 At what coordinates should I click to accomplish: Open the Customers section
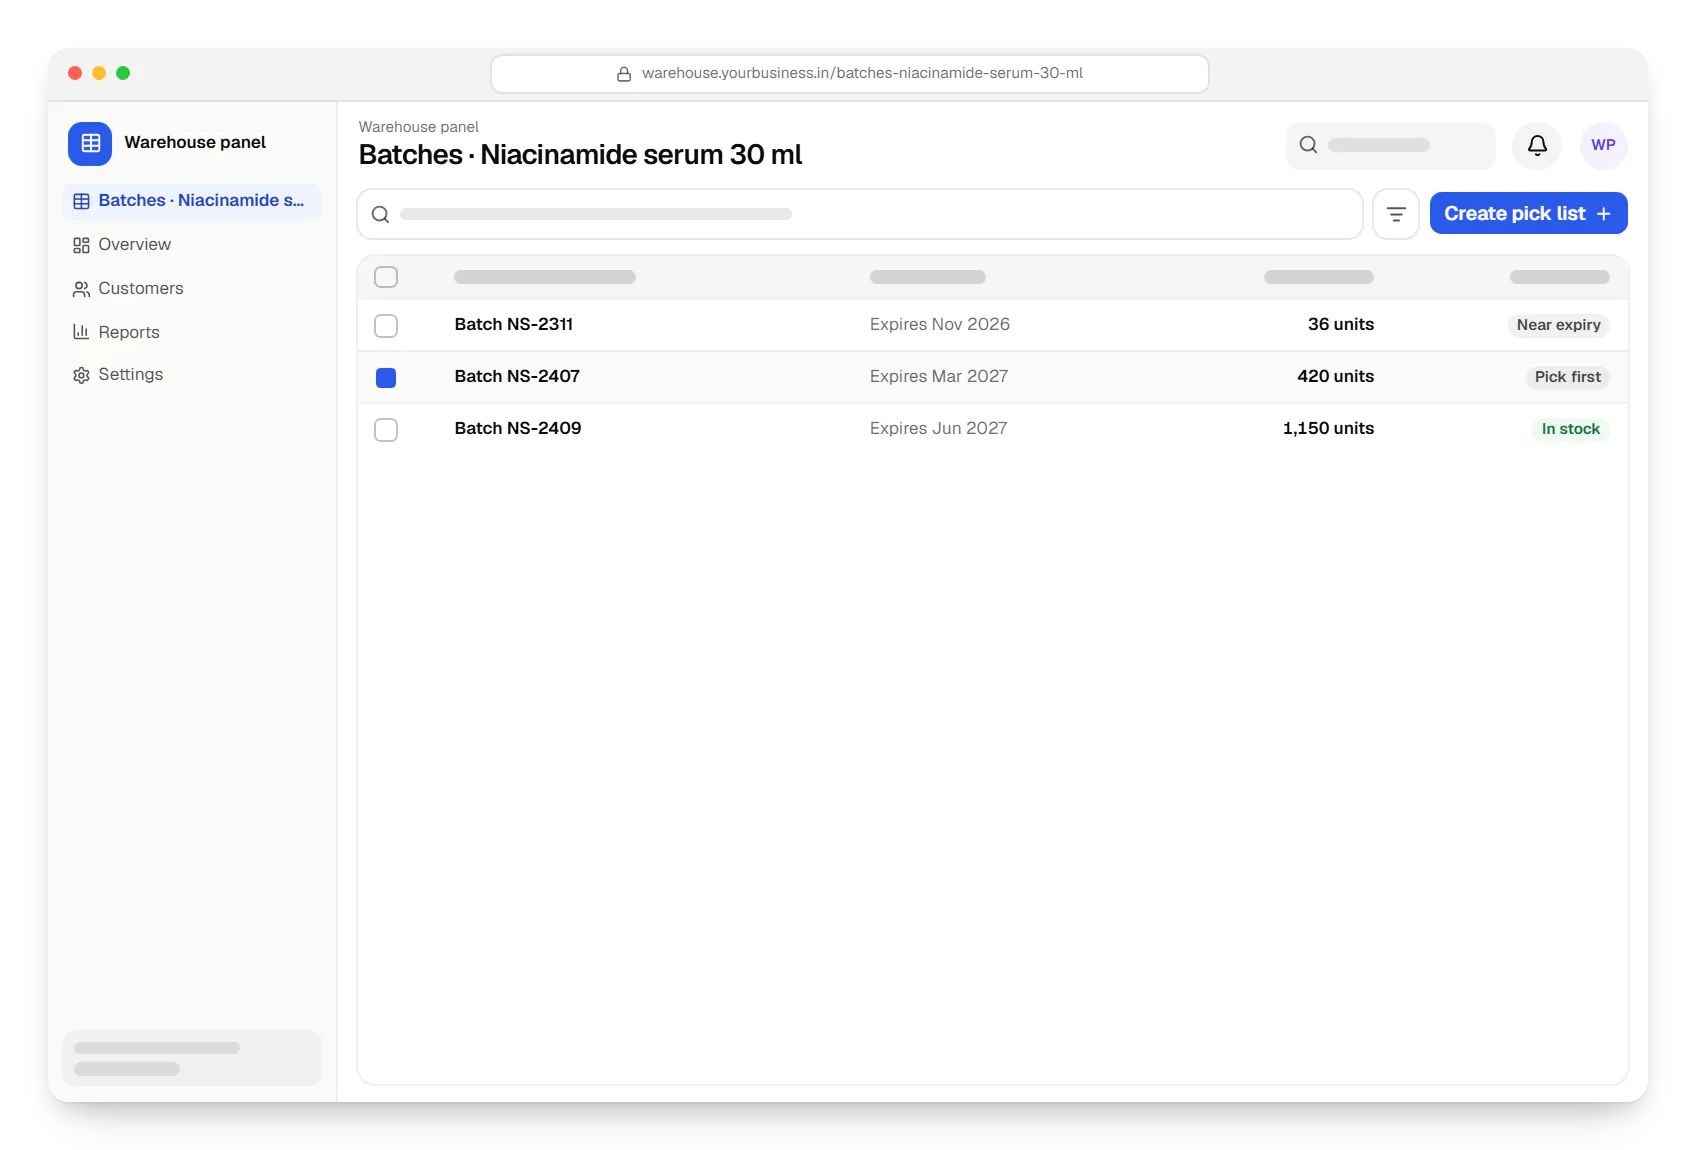click(192, 289)
